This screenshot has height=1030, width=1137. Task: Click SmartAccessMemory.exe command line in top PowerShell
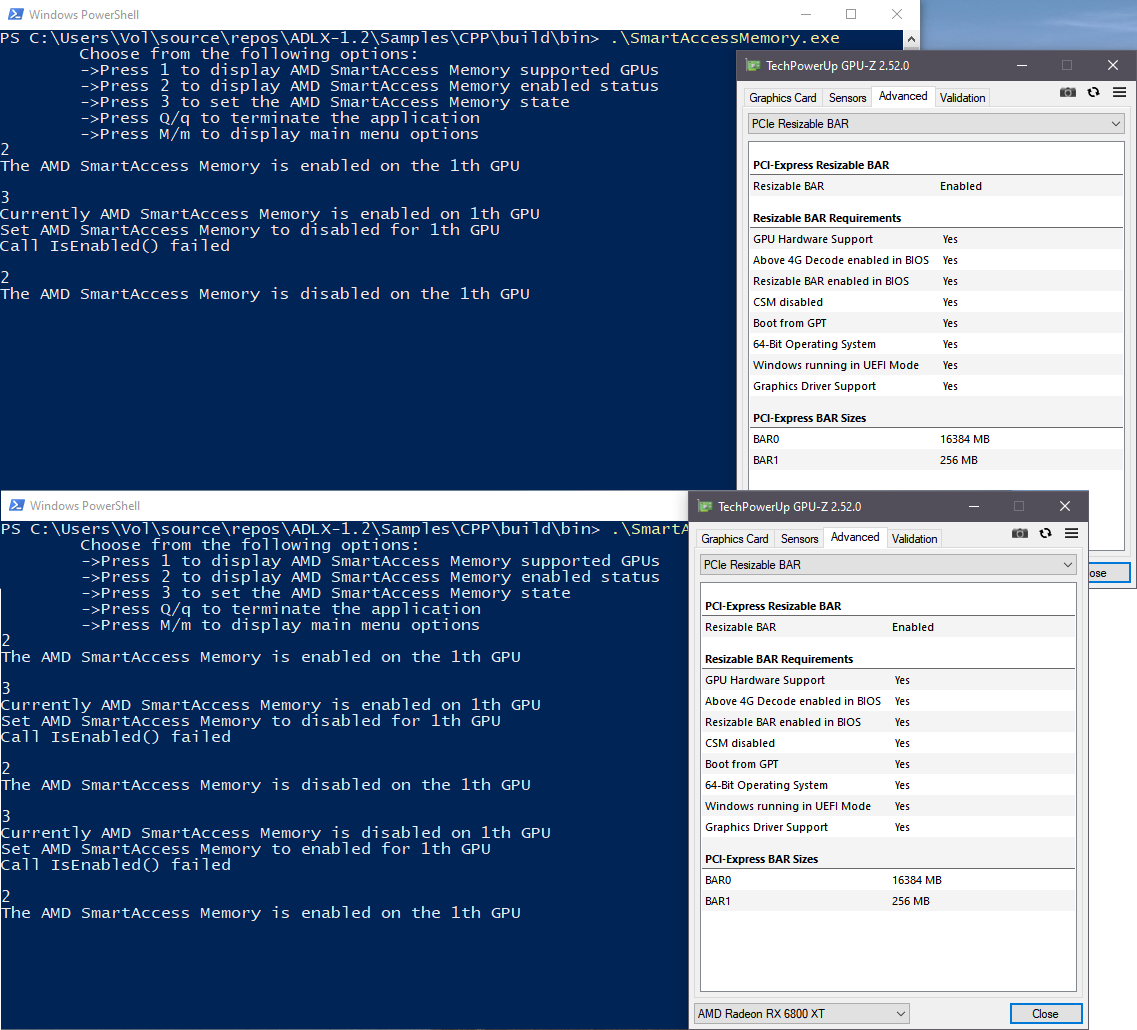[420, 38]
